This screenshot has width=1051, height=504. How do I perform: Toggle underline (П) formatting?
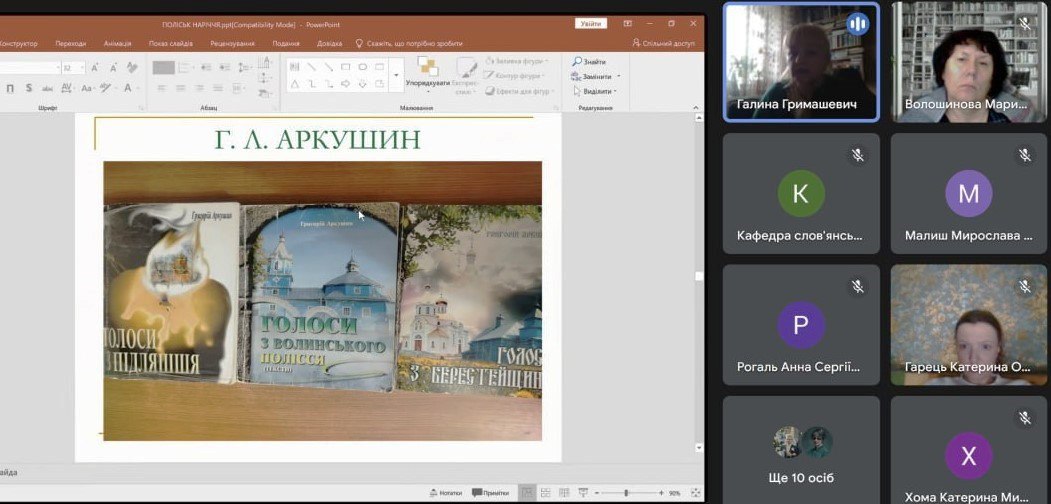point(10,88)
